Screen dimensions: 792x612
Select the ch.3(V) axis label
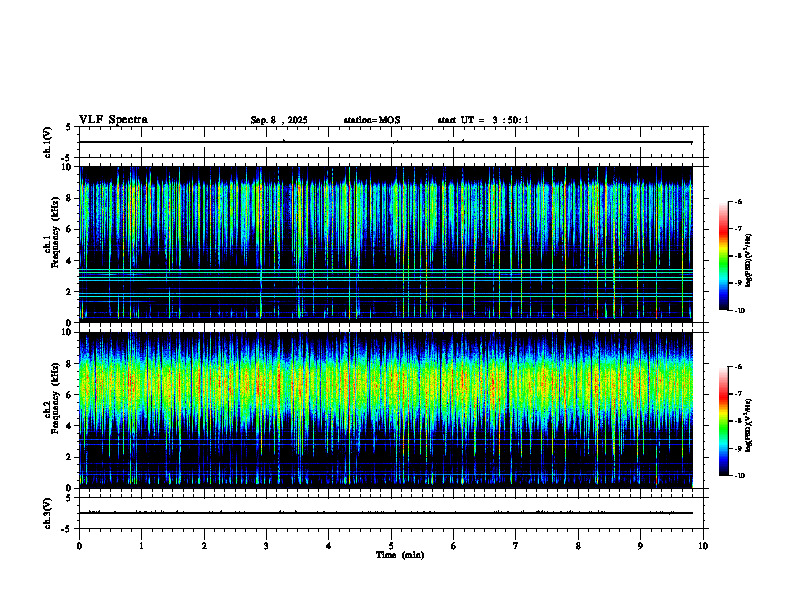48,513
